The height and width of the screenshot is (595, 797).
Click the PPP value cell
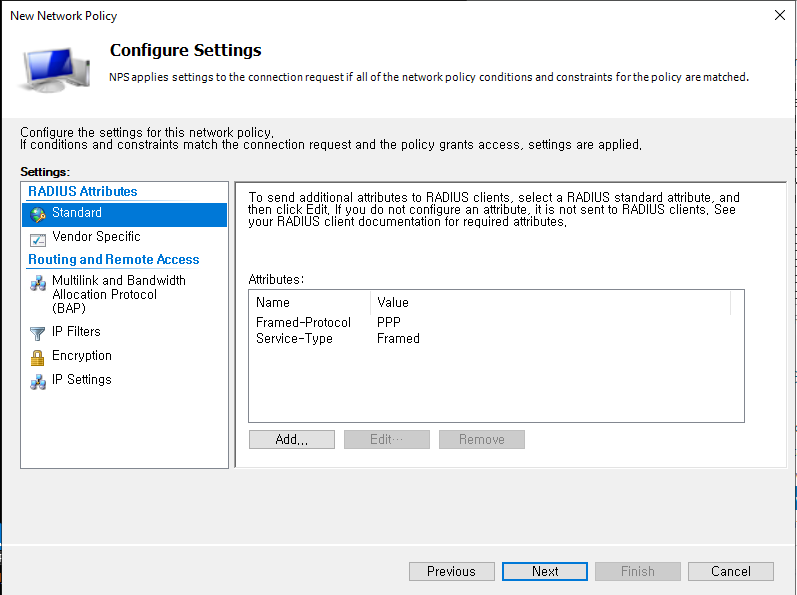click(389, 322)
